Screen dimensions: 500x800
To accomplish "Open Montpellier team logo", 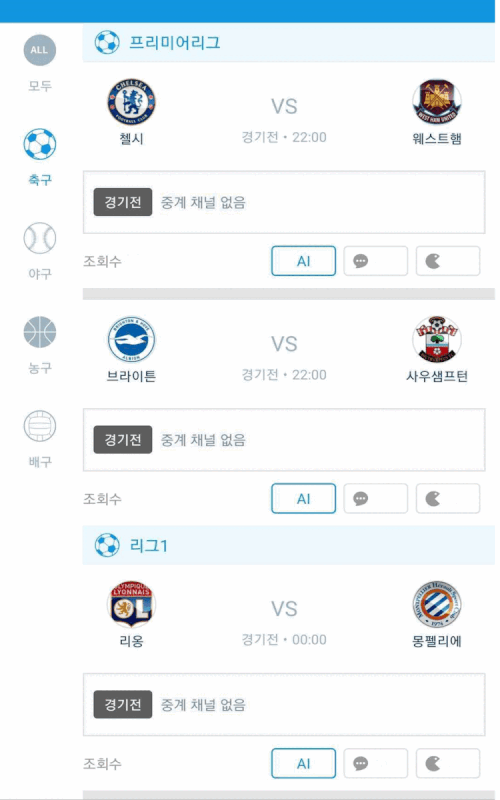I will coord(437,605).
